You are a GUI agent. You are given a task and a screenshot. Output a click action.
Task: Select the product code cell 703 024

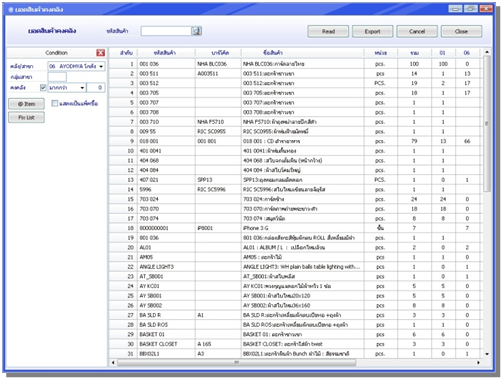(x=166, y=199)
